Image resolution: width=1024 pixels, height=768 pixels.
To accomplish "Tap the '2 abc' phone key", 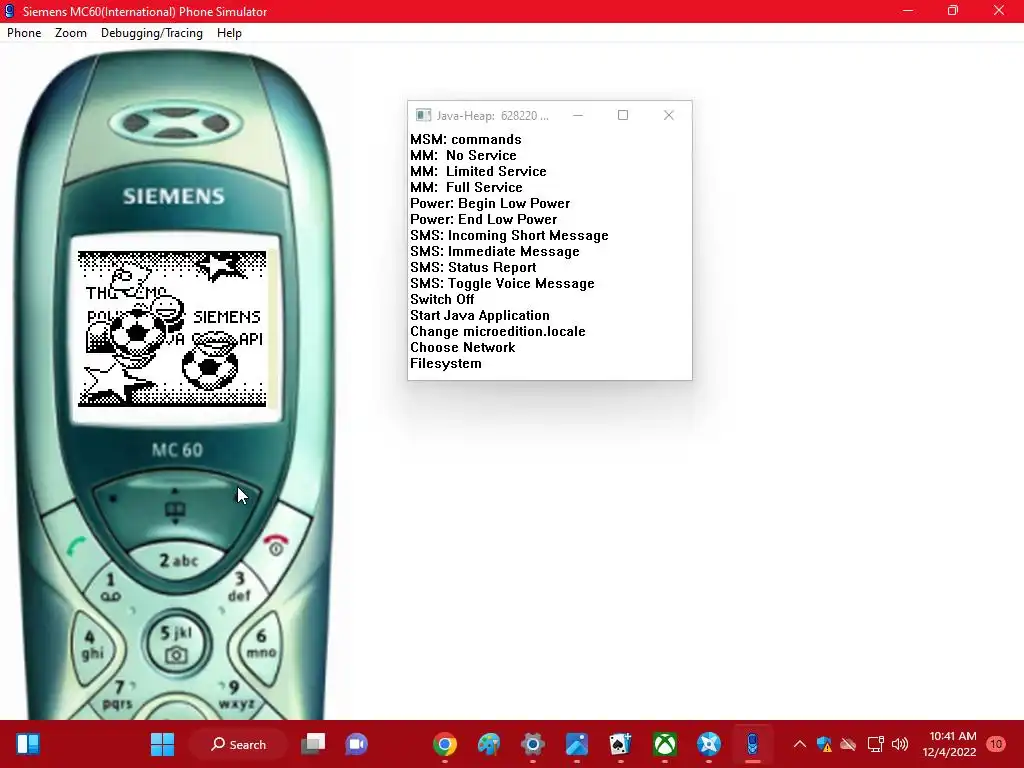I will [x=178, y=560].
